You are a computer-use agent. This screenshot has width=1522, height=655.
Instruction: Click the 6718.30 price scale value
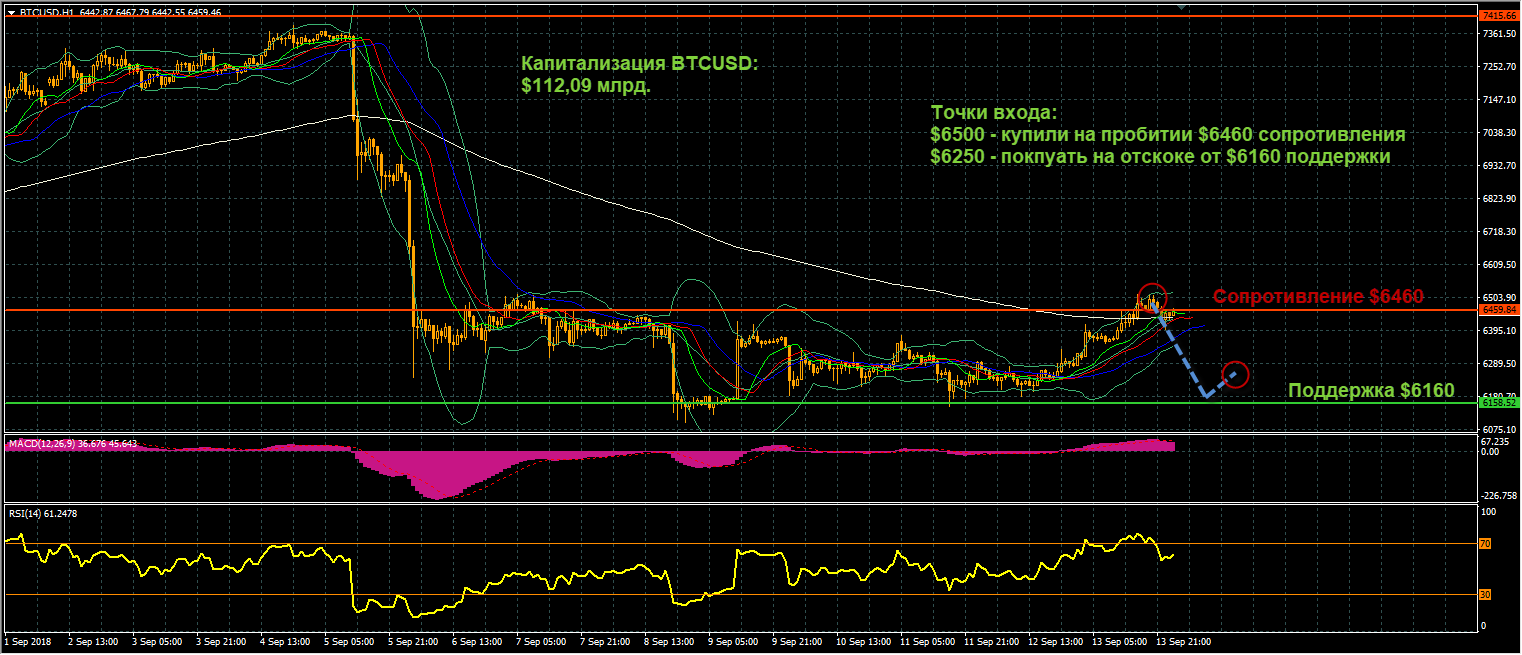[1497, 231]
